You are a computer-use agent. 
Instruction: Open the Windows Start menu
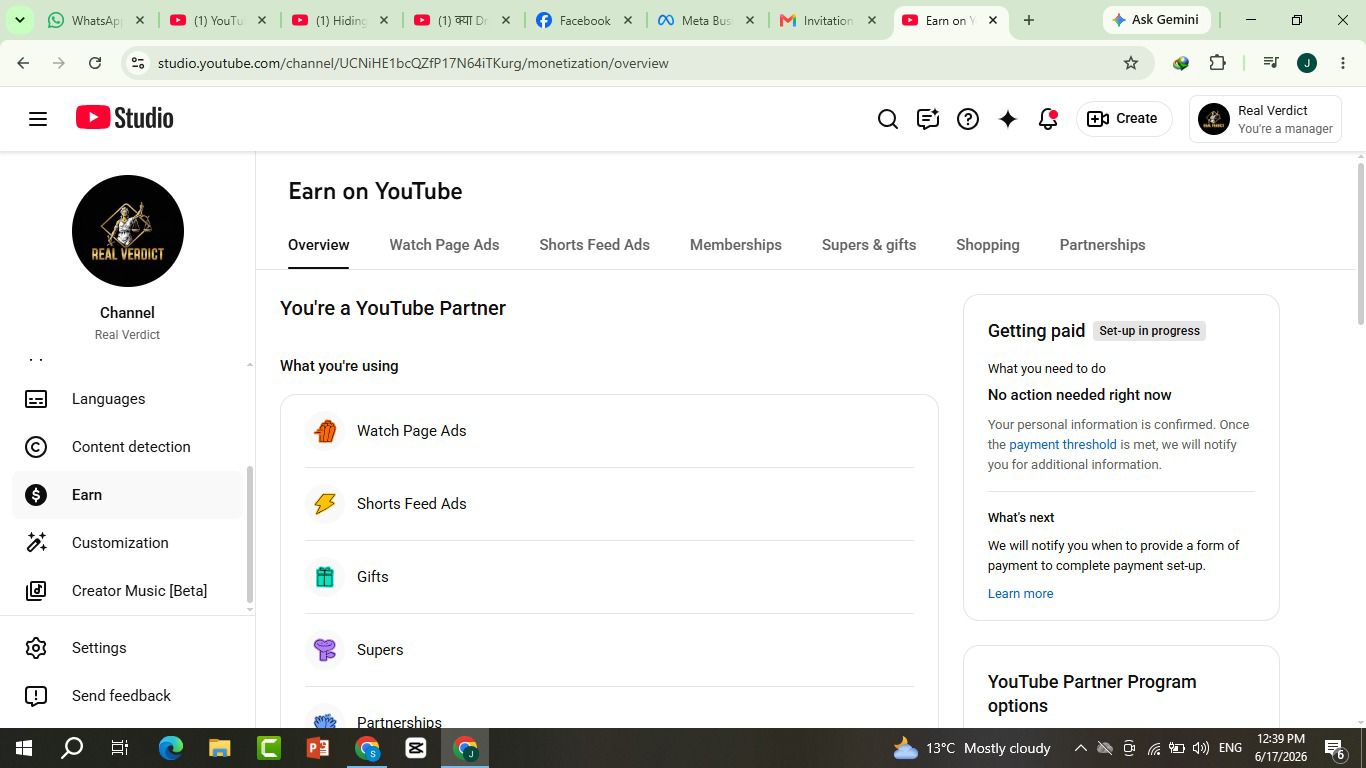pyautogui.click(x=24, y=748)
